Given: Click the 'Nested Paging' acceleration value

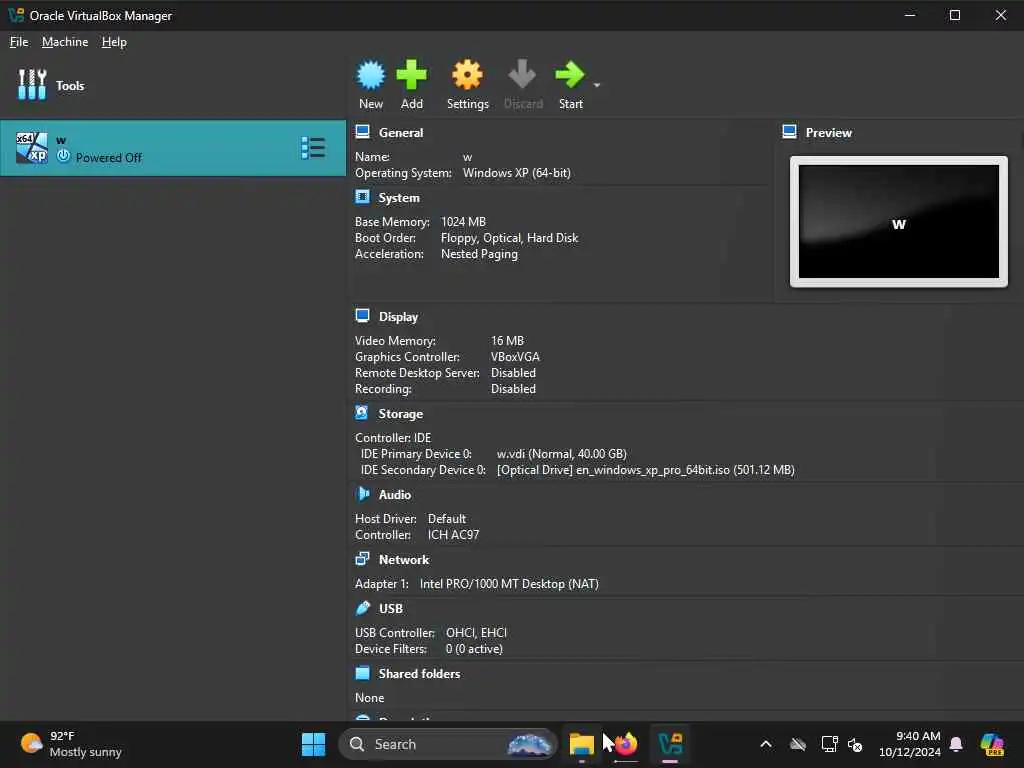Looking at the screenshot, I should coord(479,254).
